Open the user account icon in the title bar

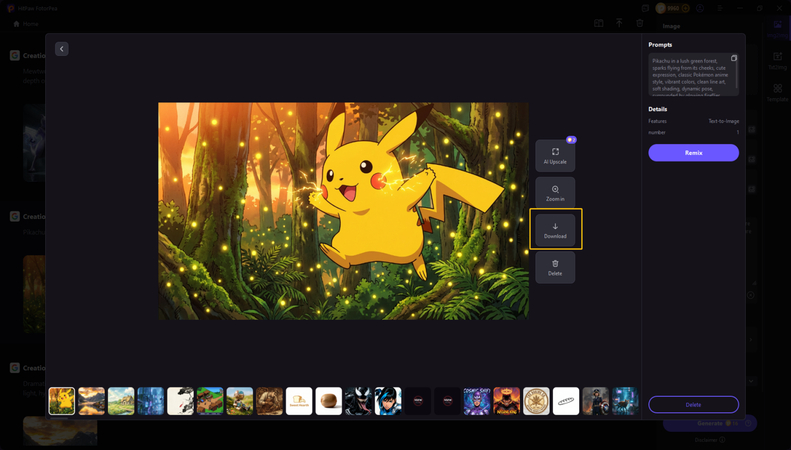coord(700,8)
